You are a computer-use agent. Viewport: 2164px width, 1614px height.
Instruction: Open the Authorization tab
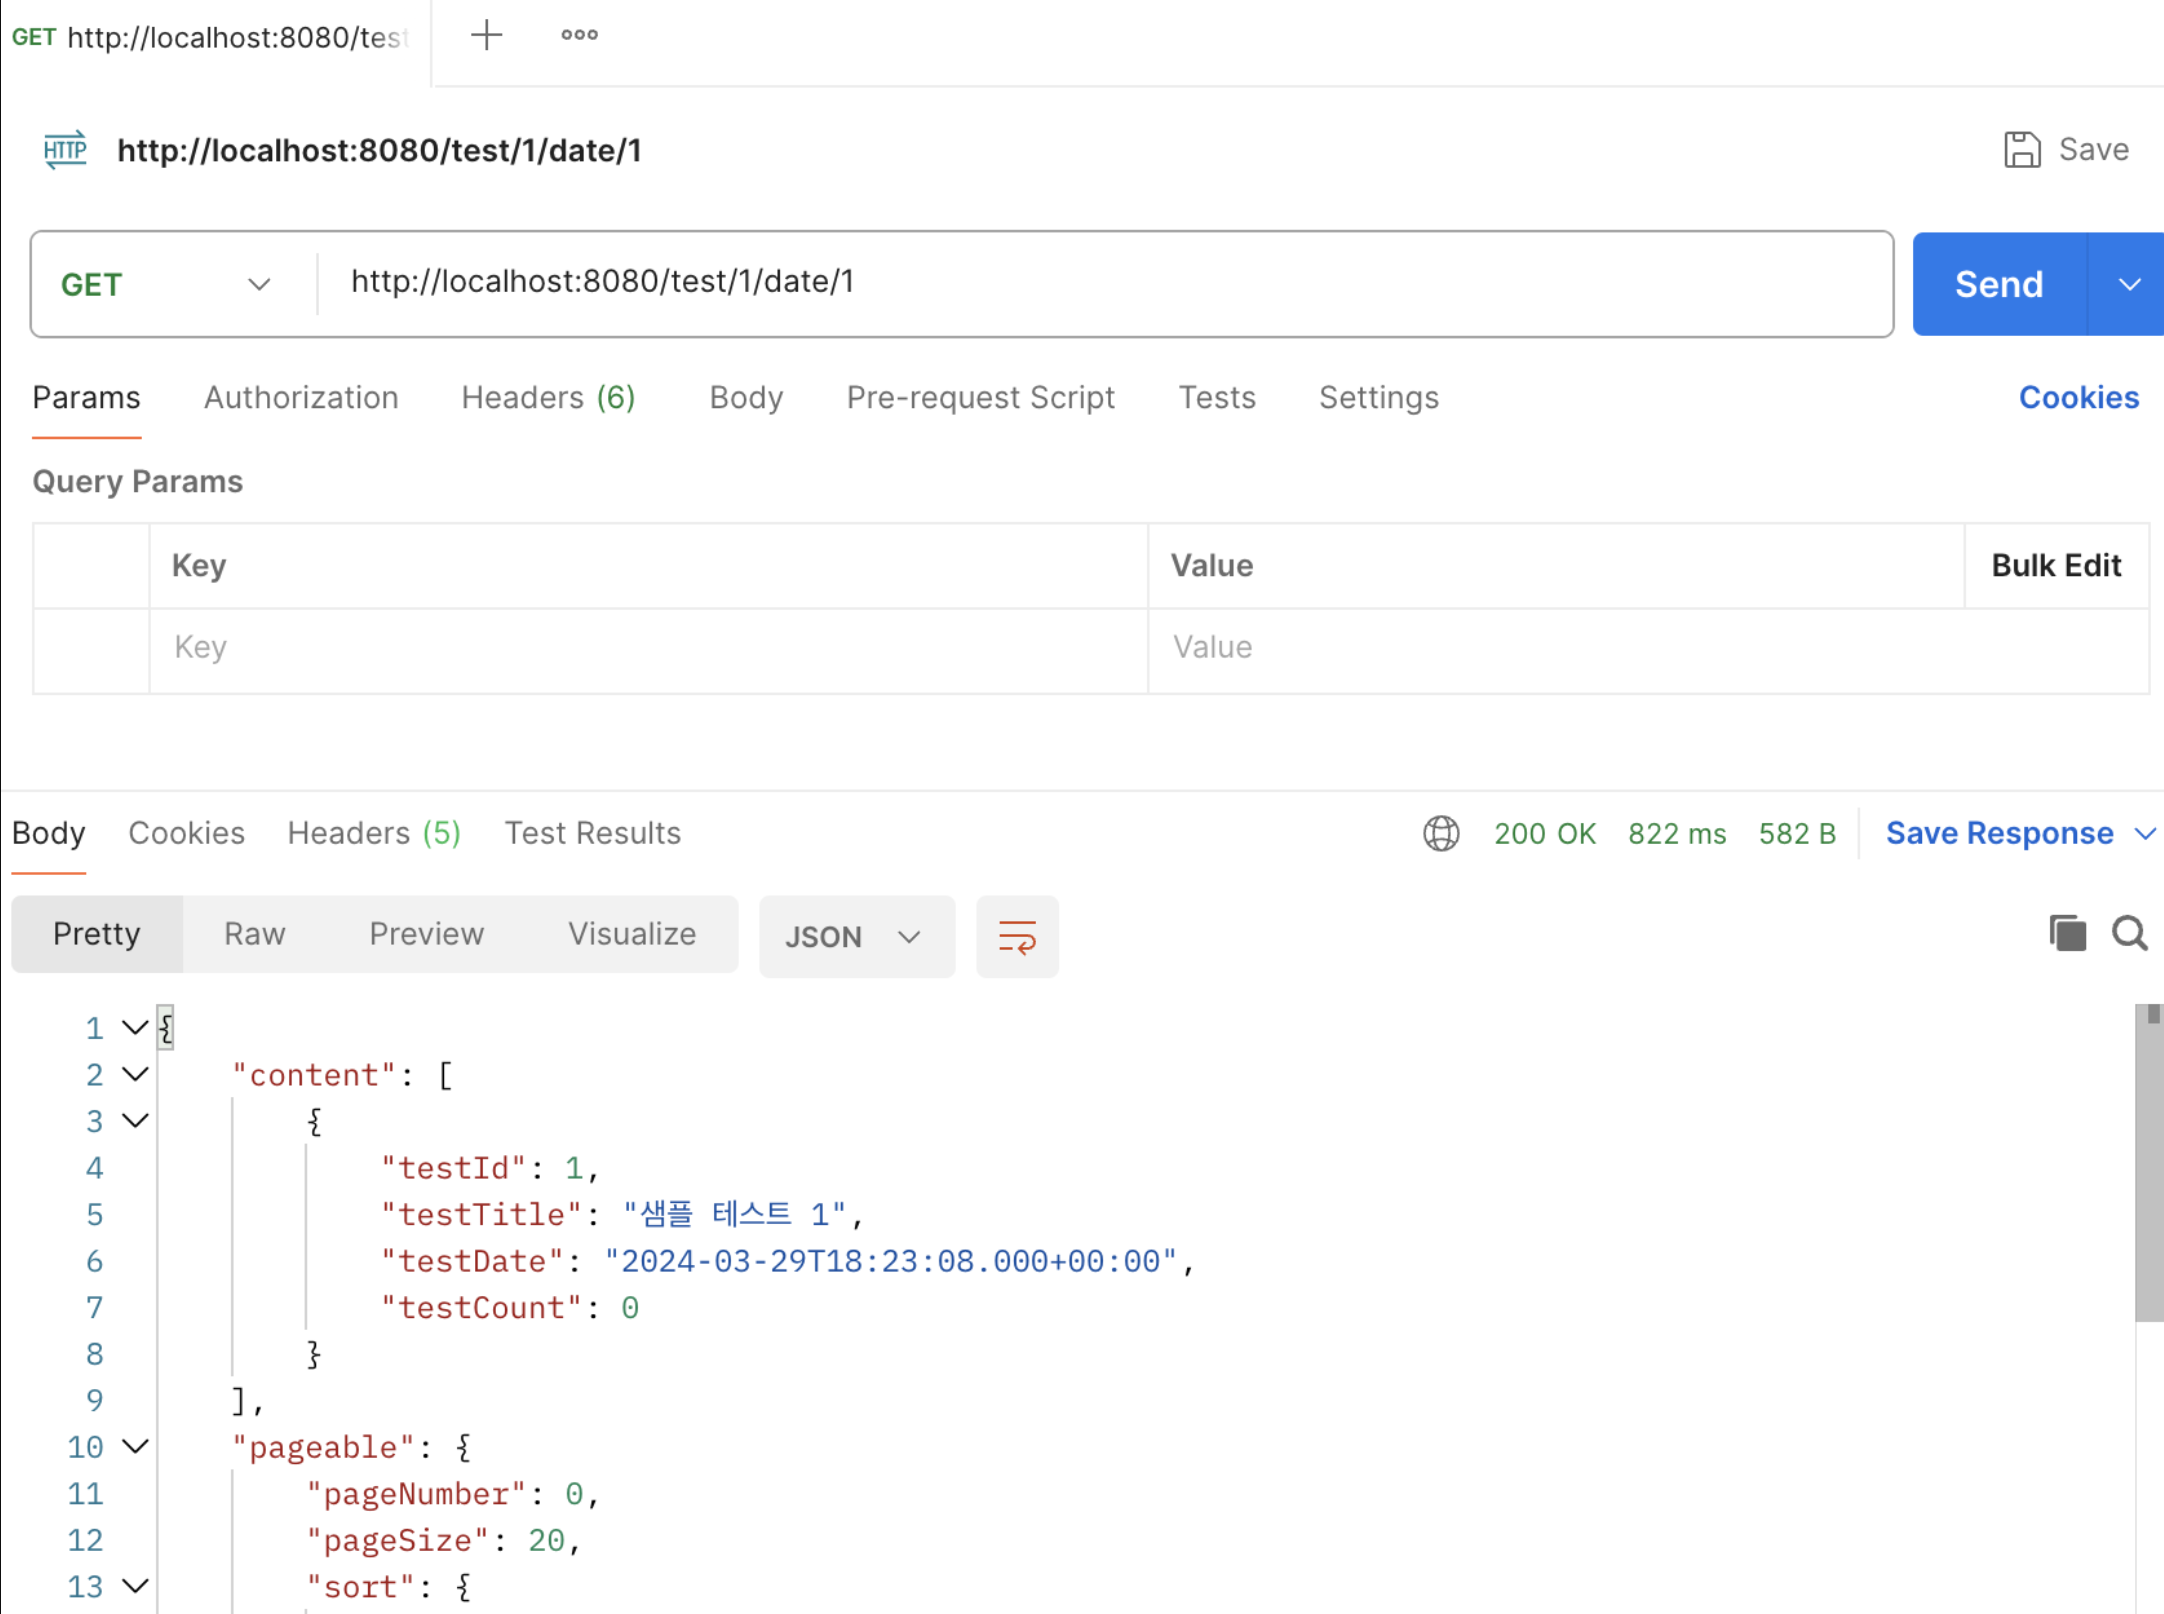[x=301, y=398]
